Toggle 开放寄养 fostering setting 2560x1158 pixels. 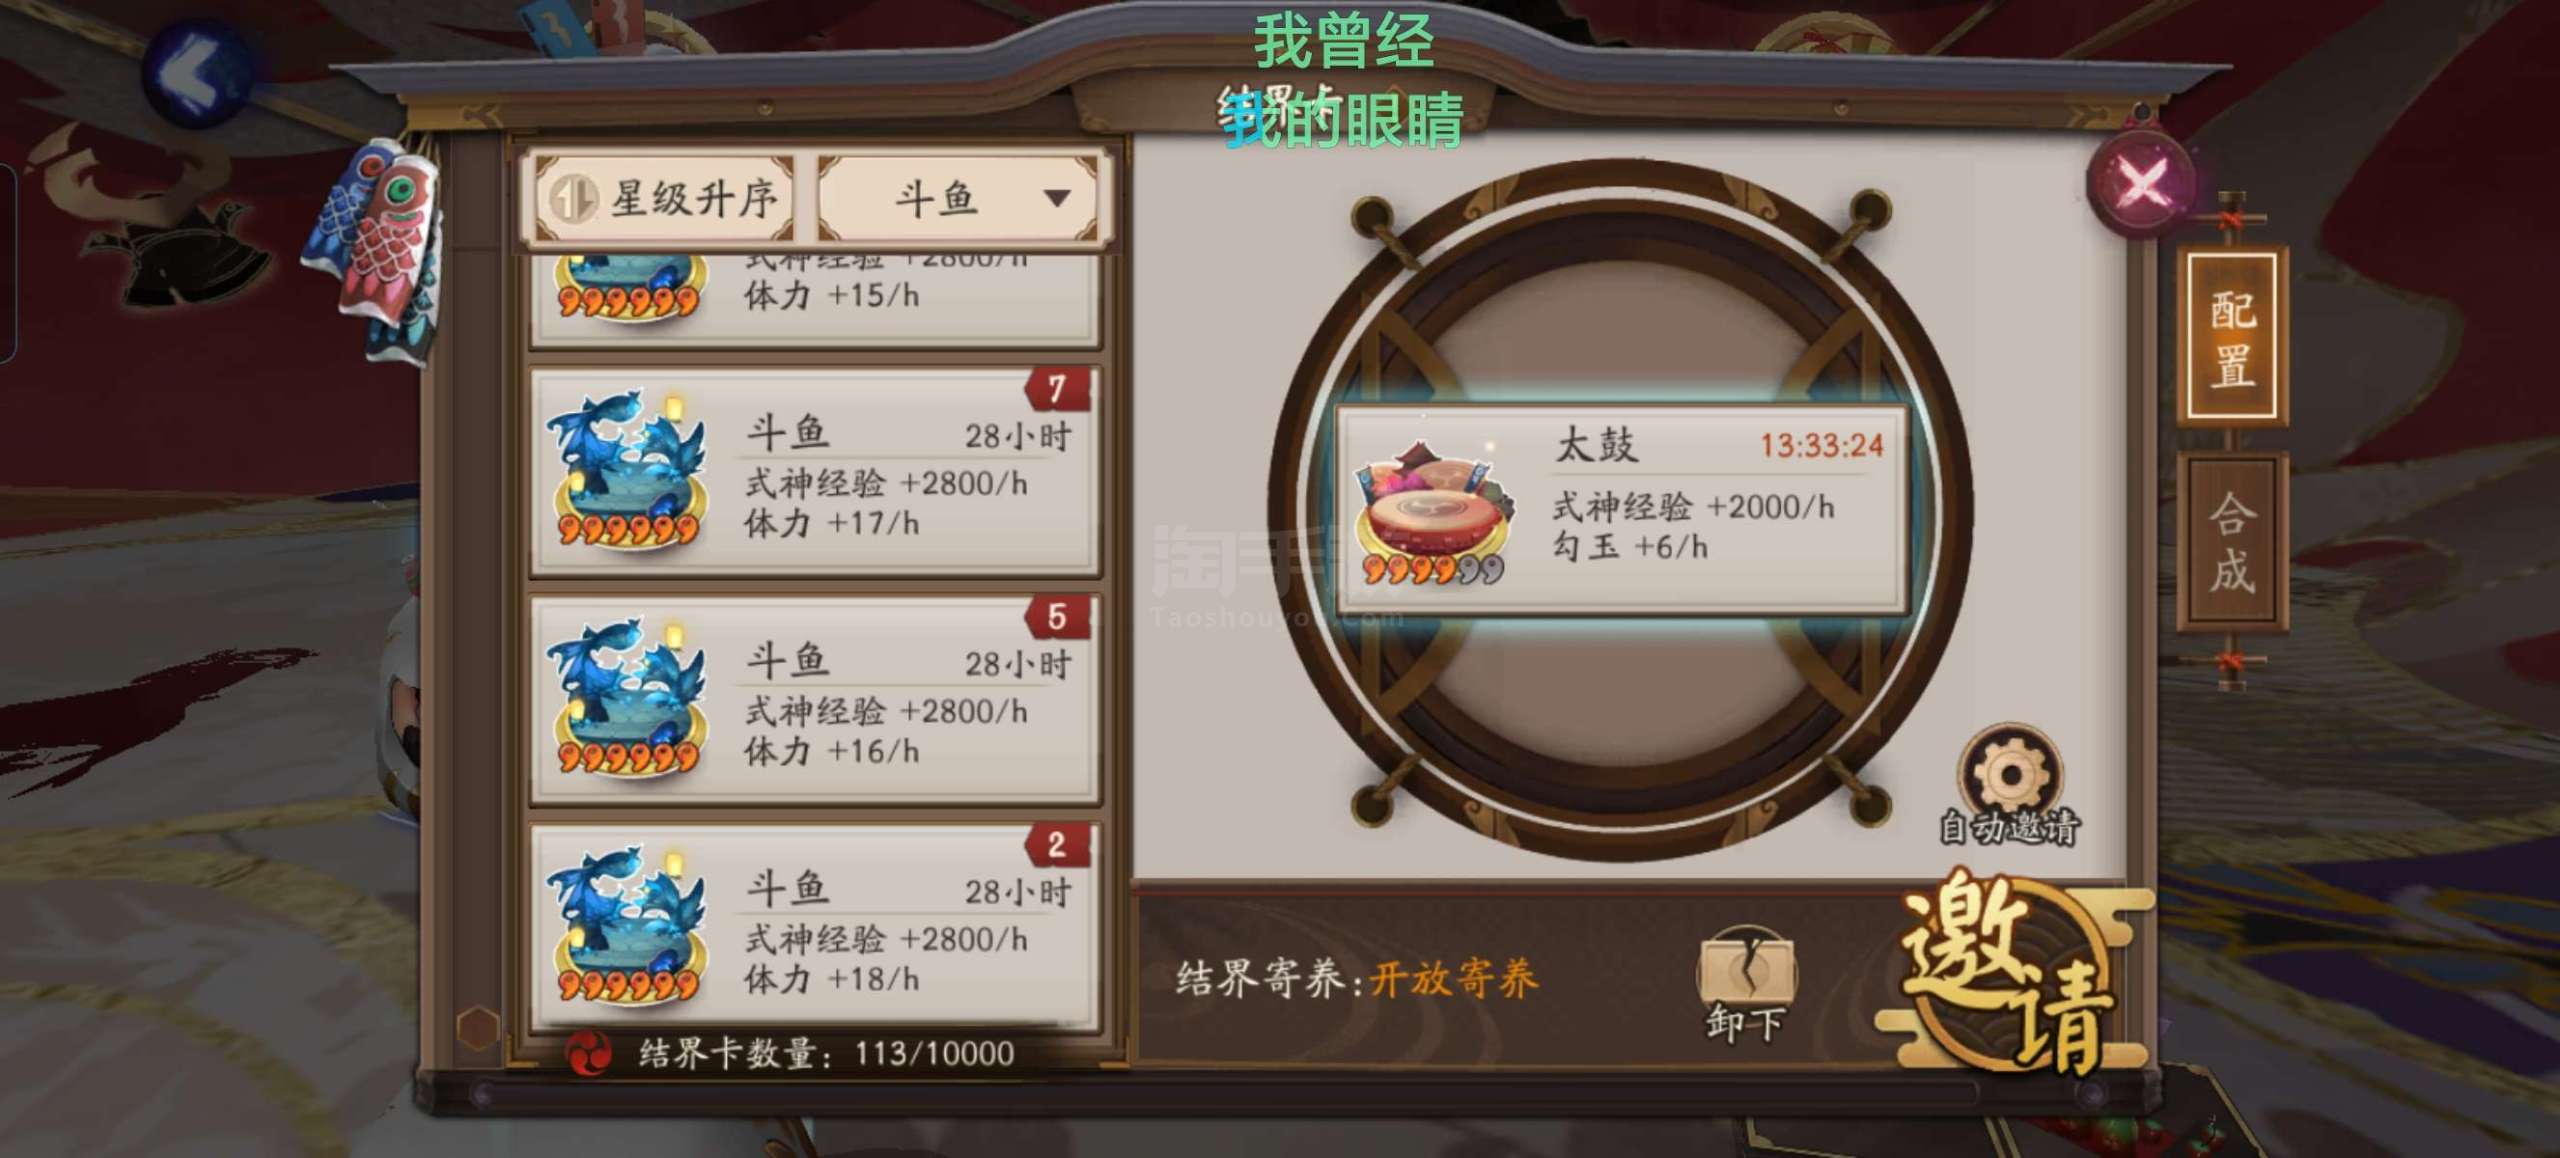(1454, 980)
